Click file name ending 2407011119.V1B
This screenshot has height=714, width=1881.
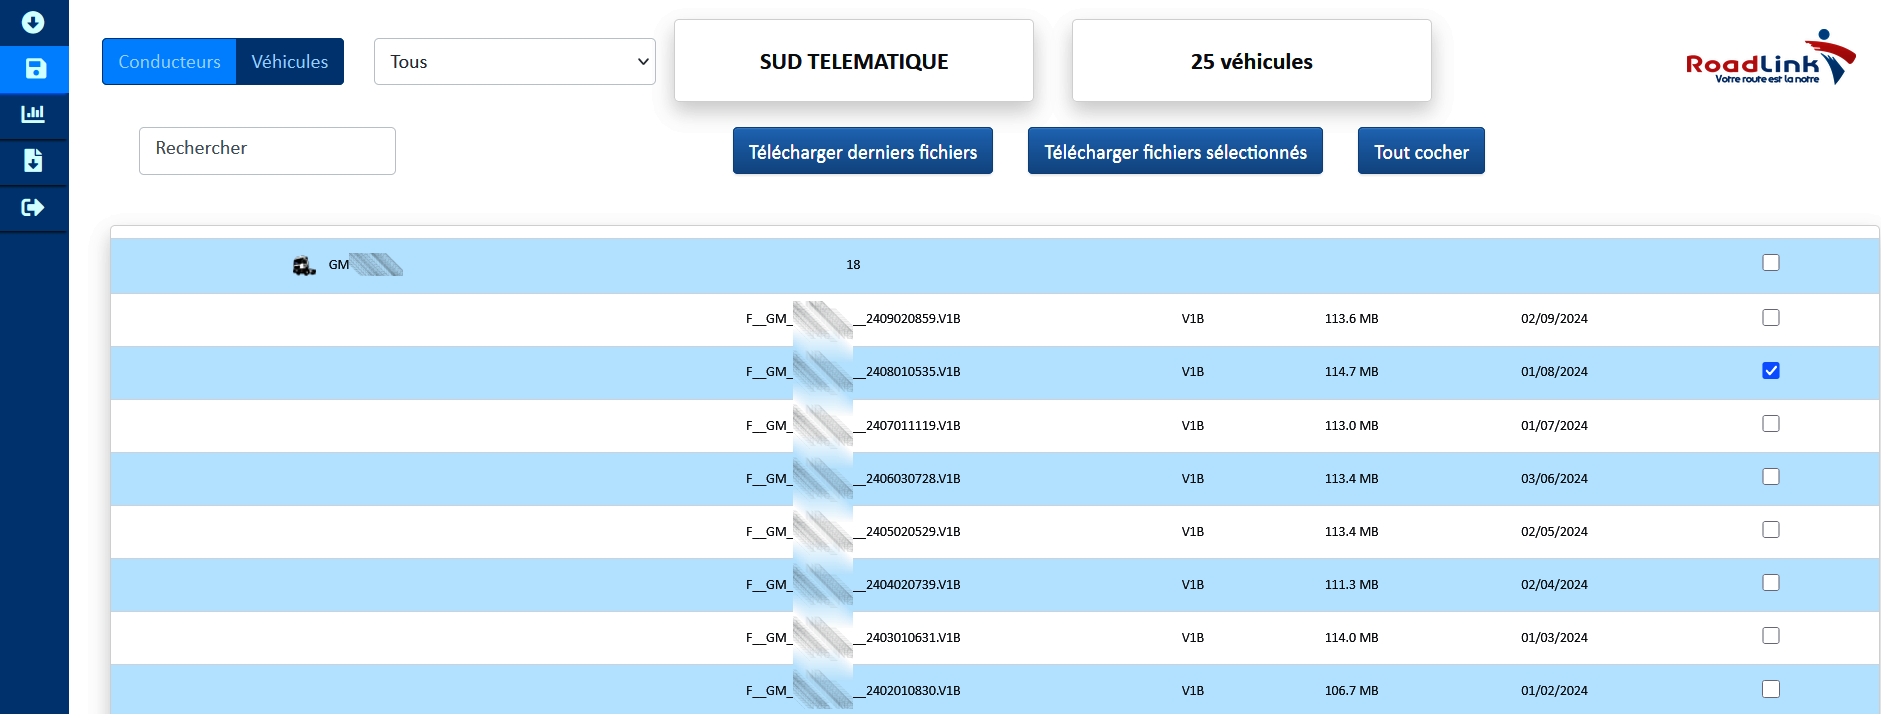[853, 426]
